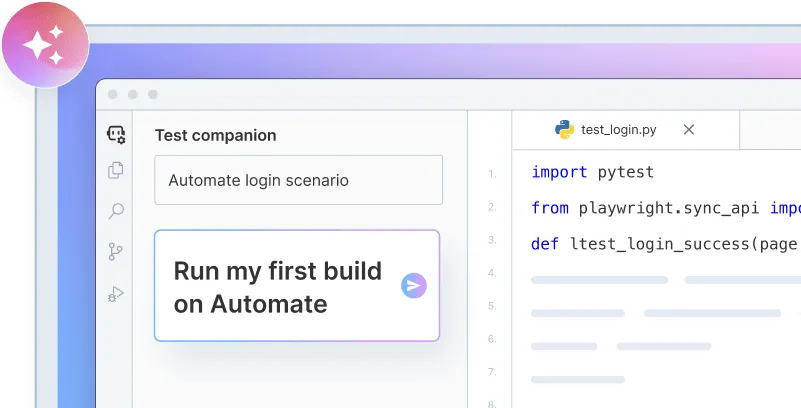The image size is (801, 408).
Task: Open the run and debug icon
Action: pos(116,294)
